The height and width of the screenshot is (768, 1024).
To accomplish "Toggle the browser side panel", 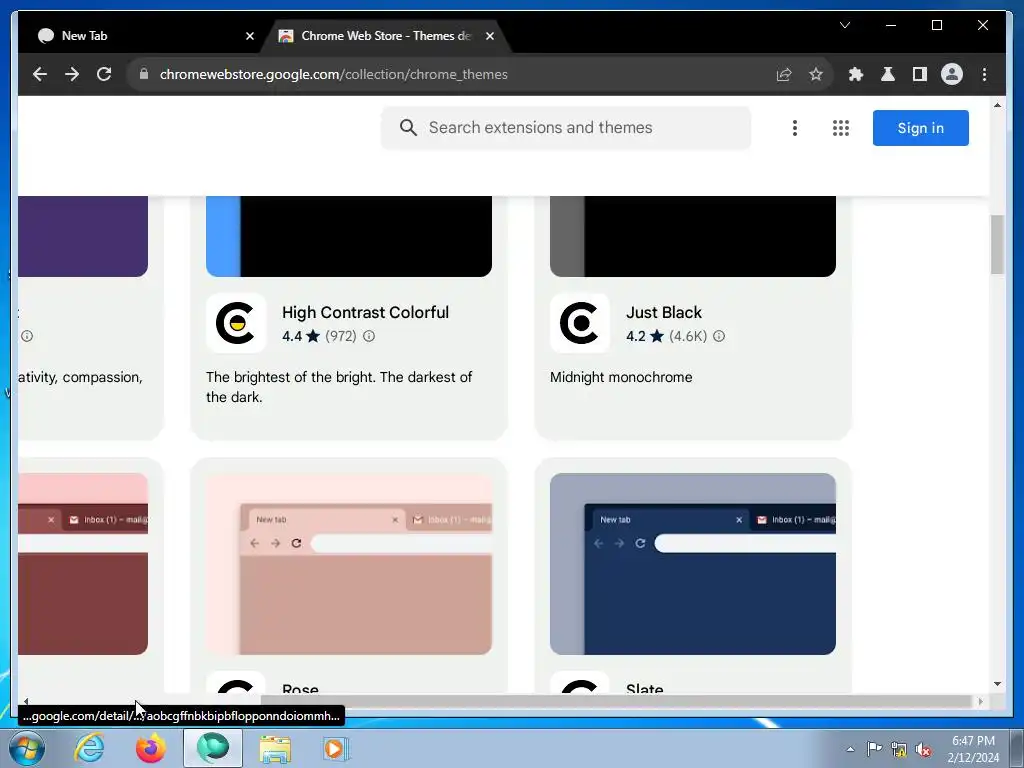I will (x=920, y=74).
